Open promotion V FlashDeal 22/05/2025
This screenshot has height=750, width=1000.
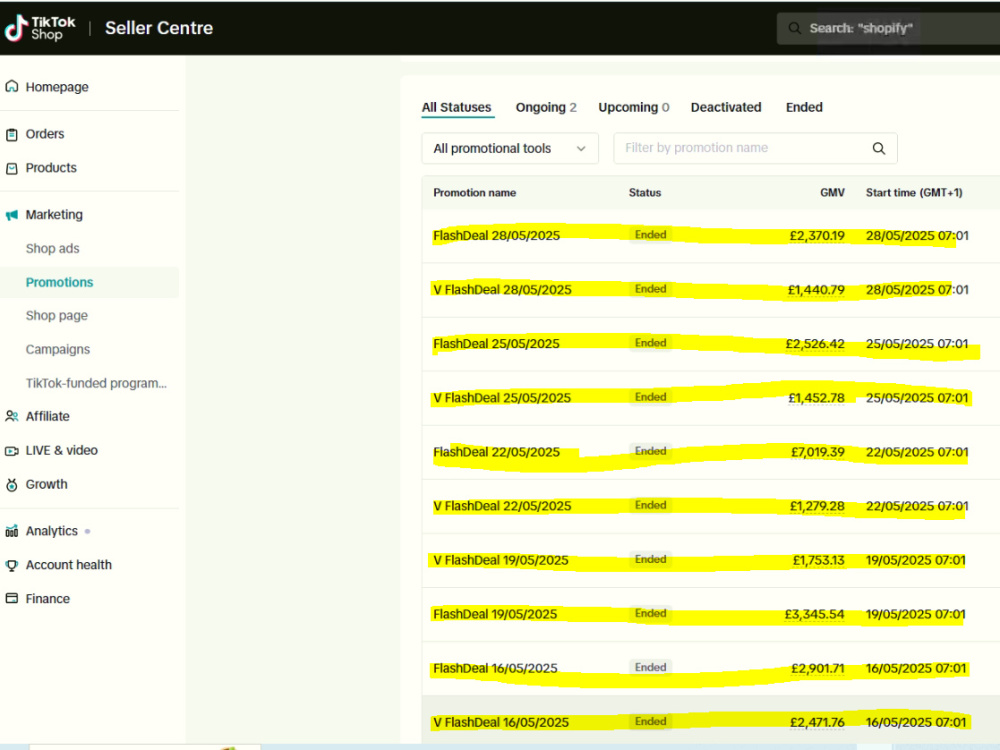point(502,506)
